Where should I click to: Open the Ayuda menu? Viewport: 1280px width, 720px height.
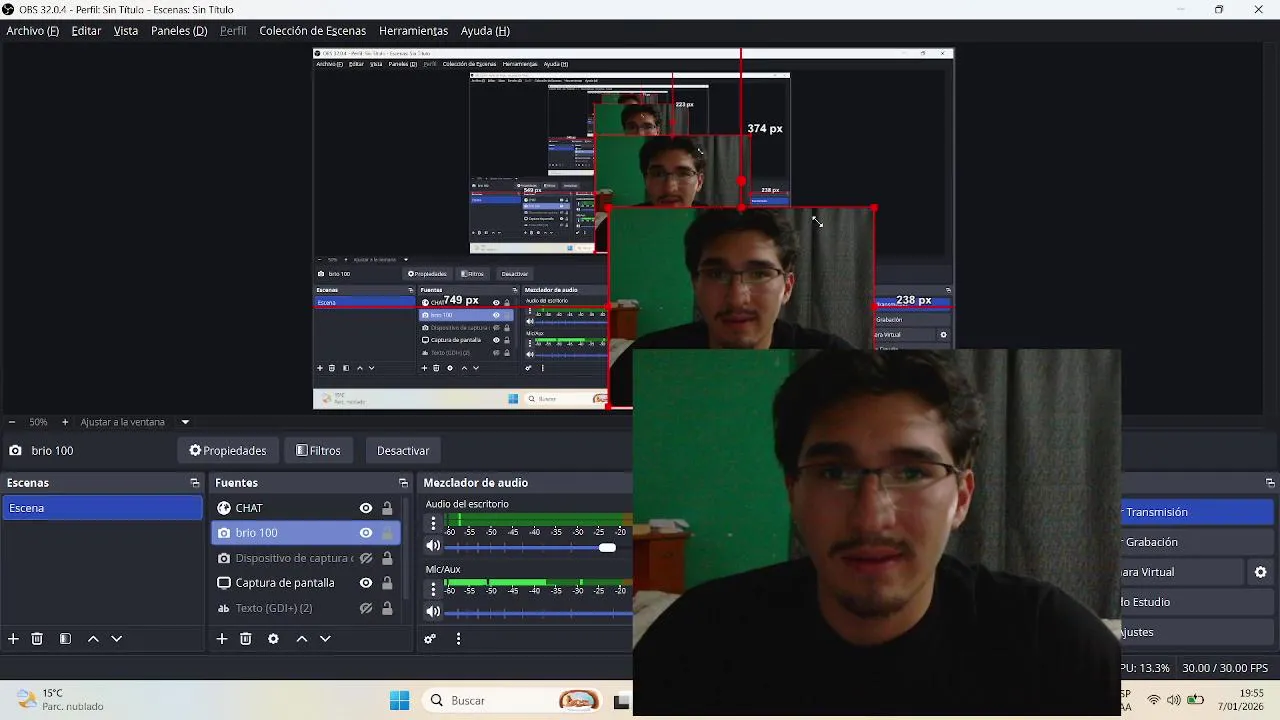coord(485,31)
